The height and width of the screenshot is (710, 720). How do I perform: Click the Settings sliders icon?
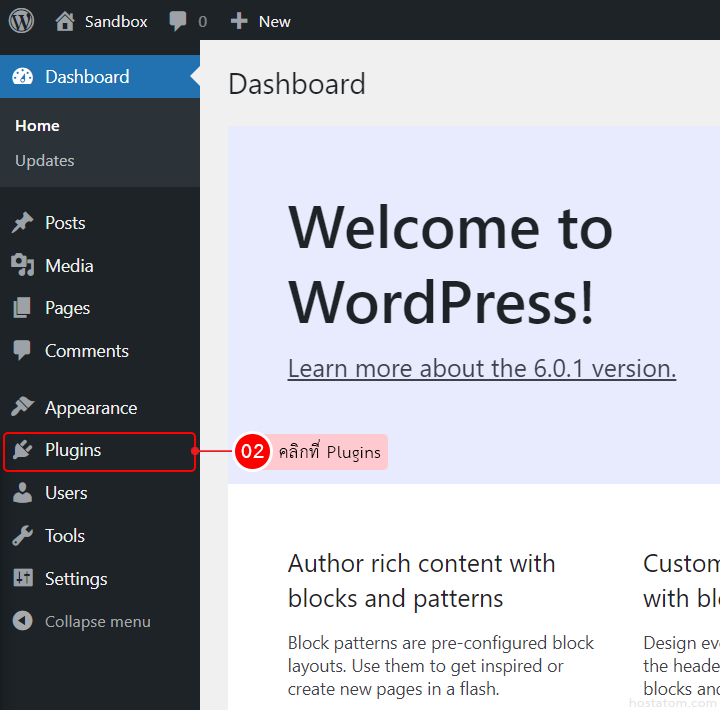pyautogui.click(x=22, y=579)
